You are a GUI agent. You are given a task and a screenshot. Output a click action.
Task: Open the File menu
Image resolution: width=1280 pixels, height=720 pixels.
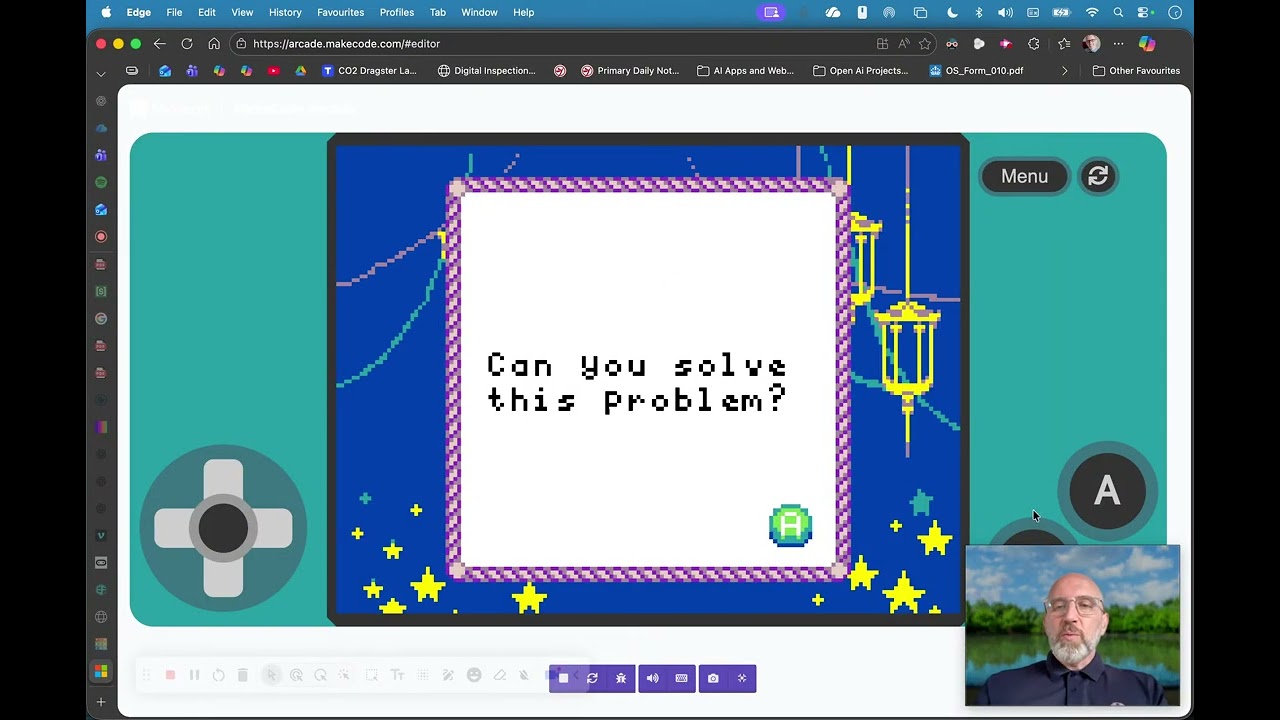174,12
